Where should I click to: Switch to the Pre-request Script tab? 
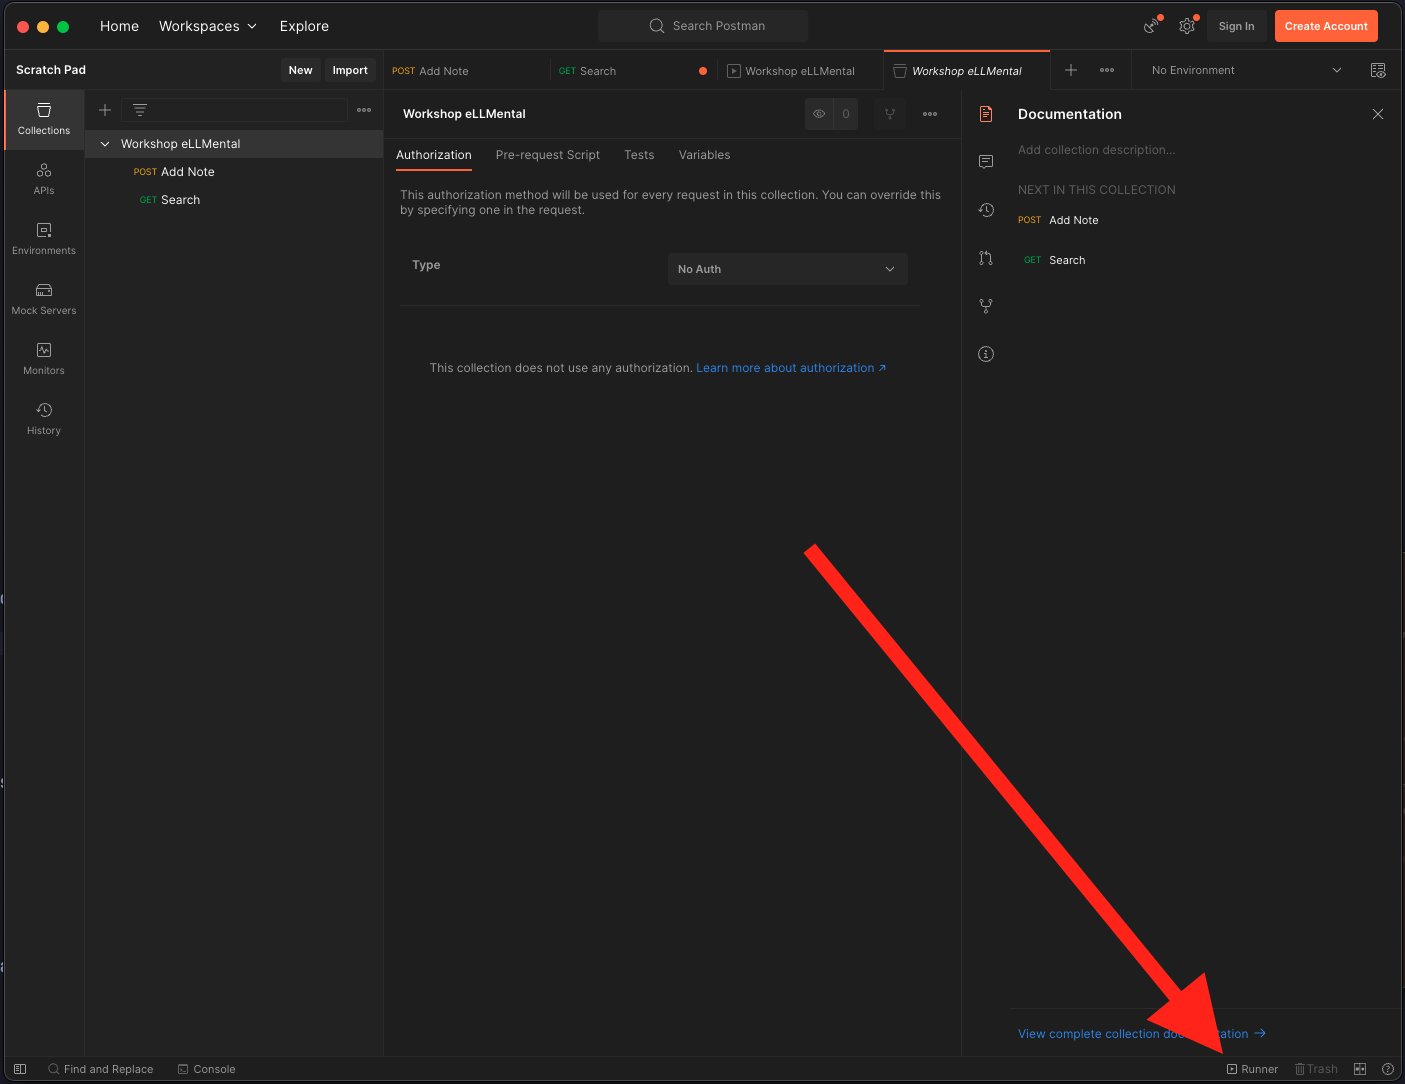pos(548,155)
